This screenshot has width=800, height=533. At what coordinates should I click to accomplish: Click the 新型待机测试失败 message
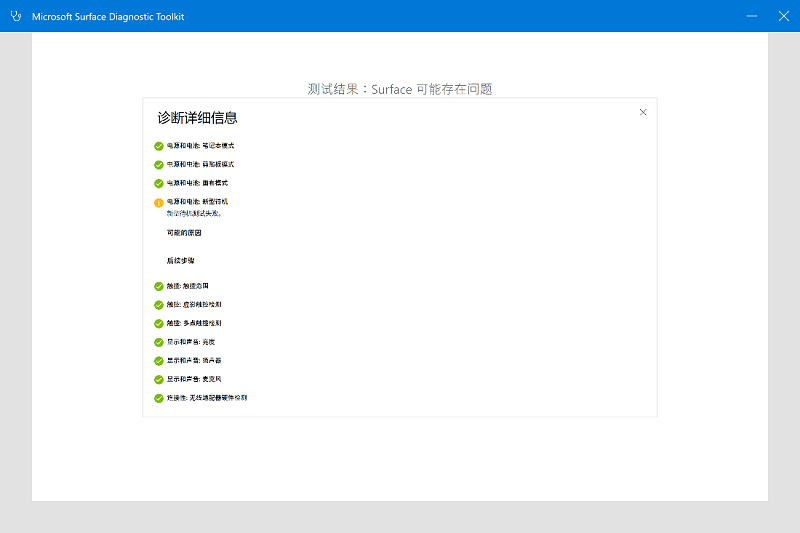click(x=194, y=213)
